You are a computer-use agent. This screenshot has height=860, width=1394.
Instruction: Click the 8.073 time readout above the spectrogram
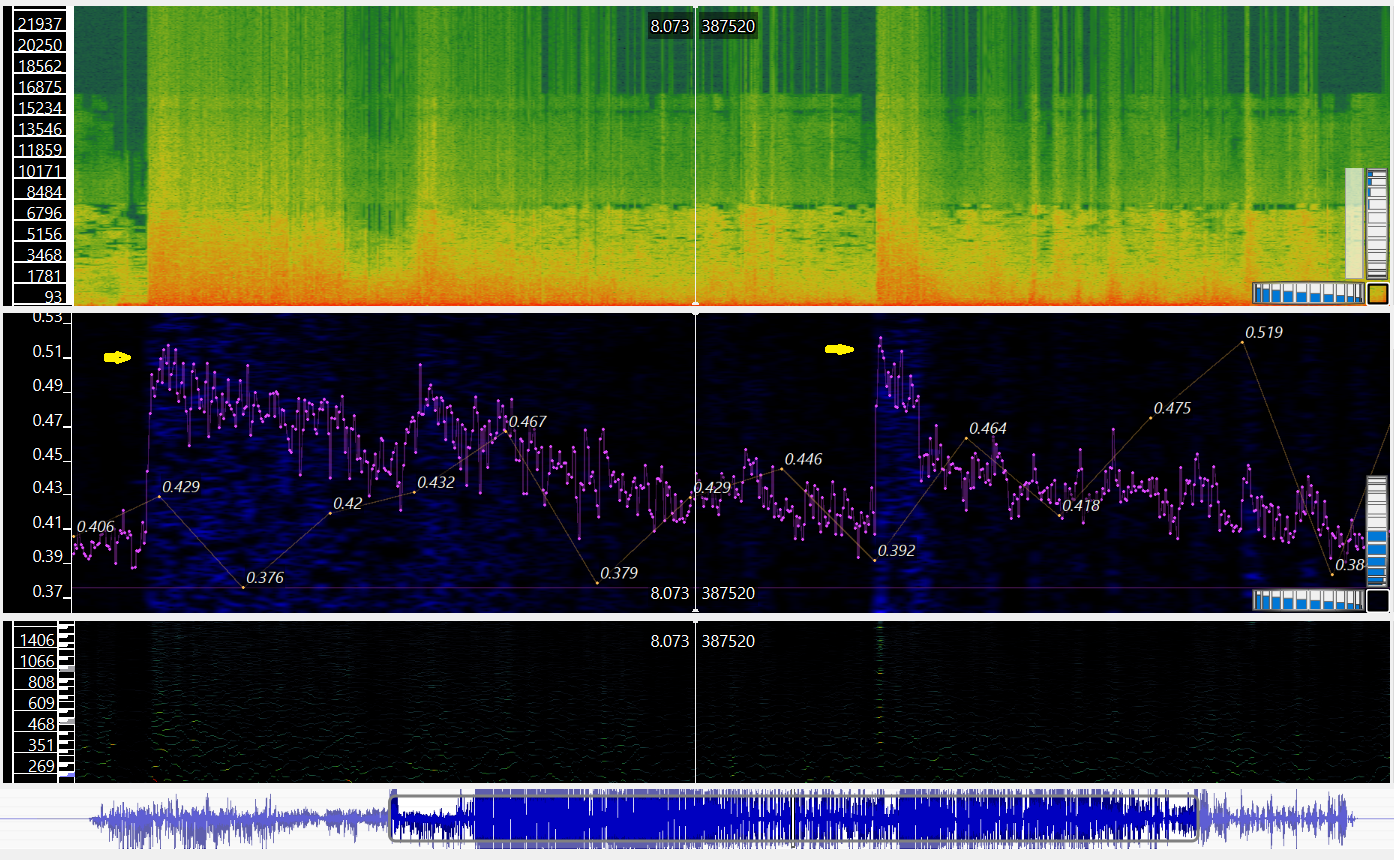pos(670,26)
